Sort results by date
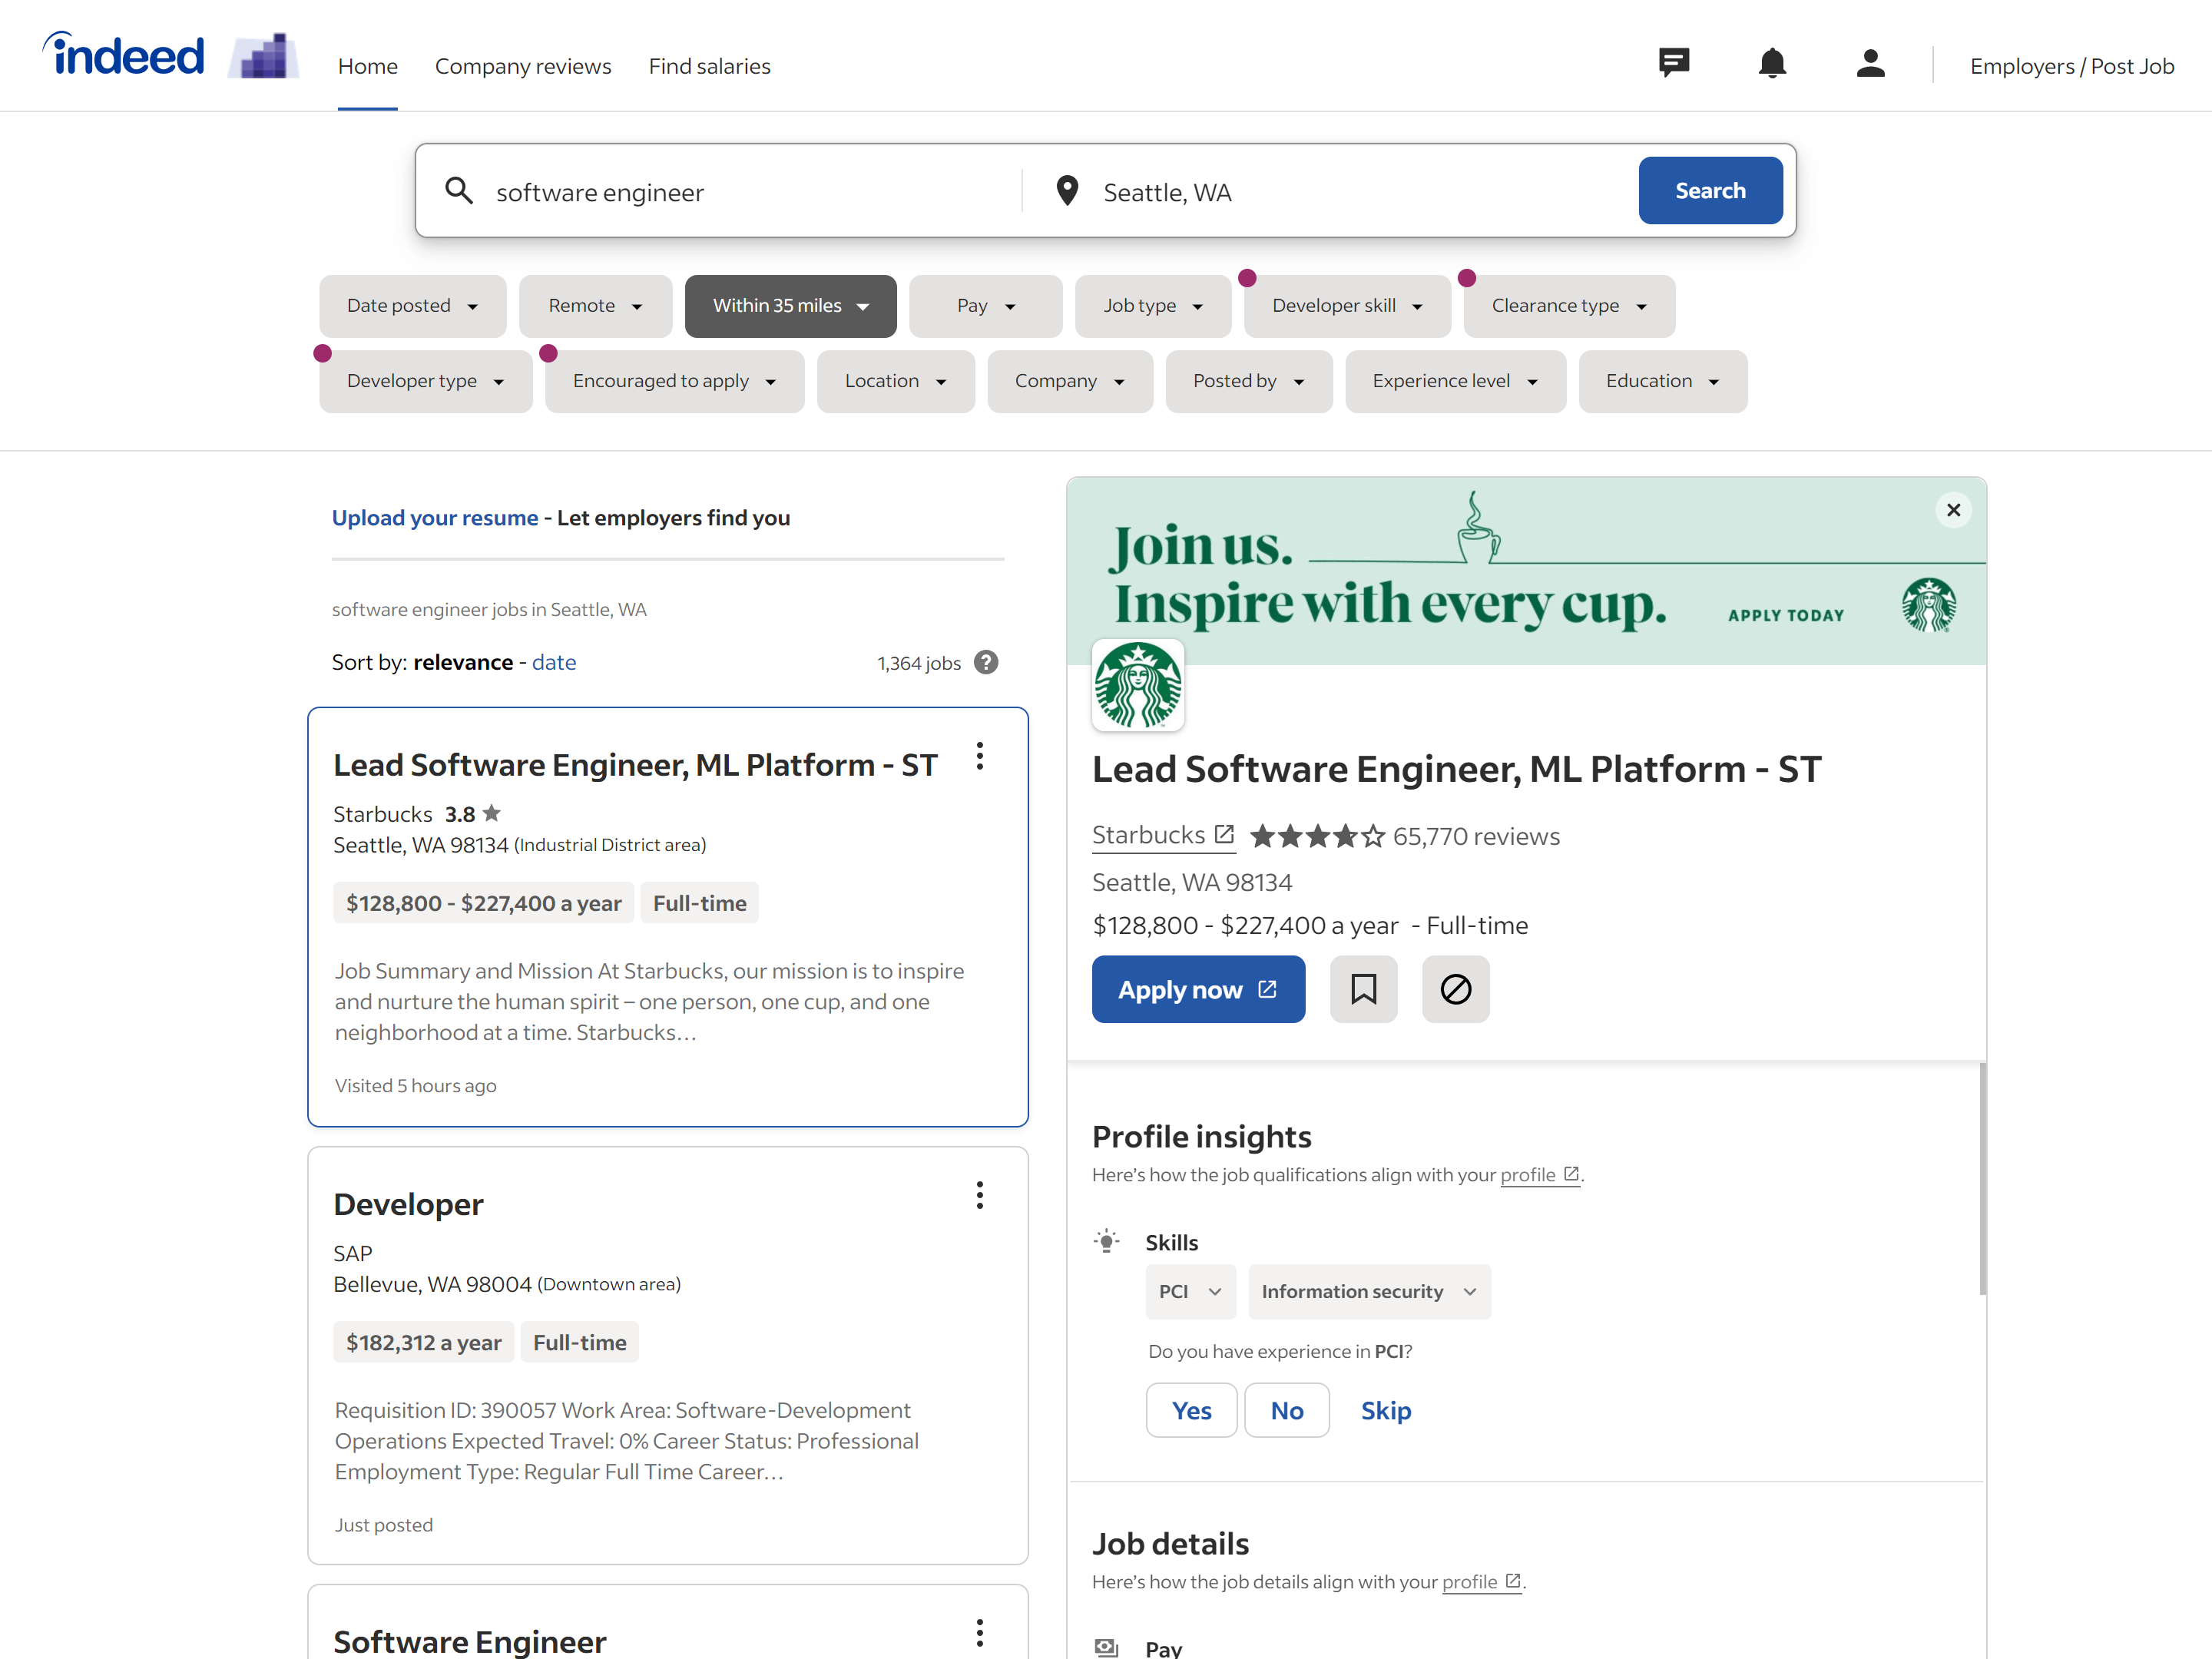 point(553,662)
